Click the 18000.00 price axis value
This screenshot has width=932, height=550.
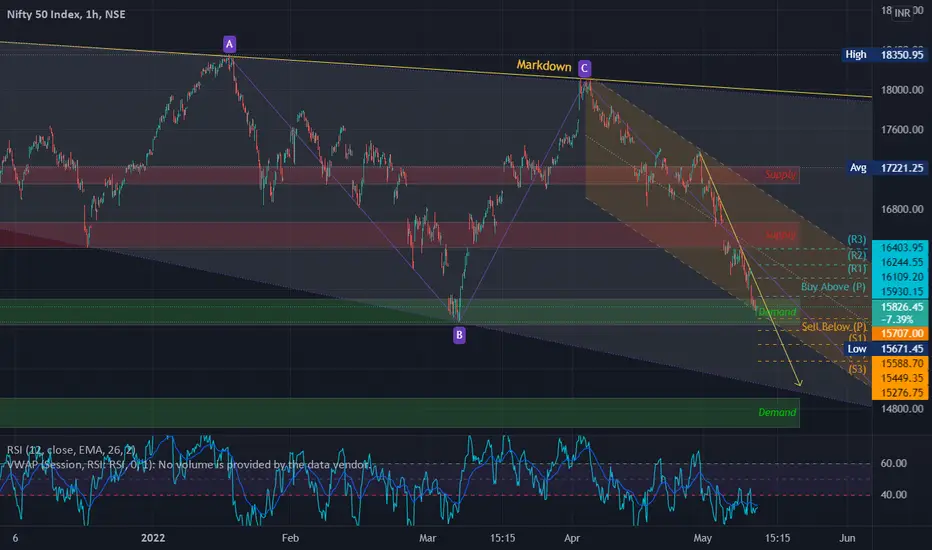[902, 90]
